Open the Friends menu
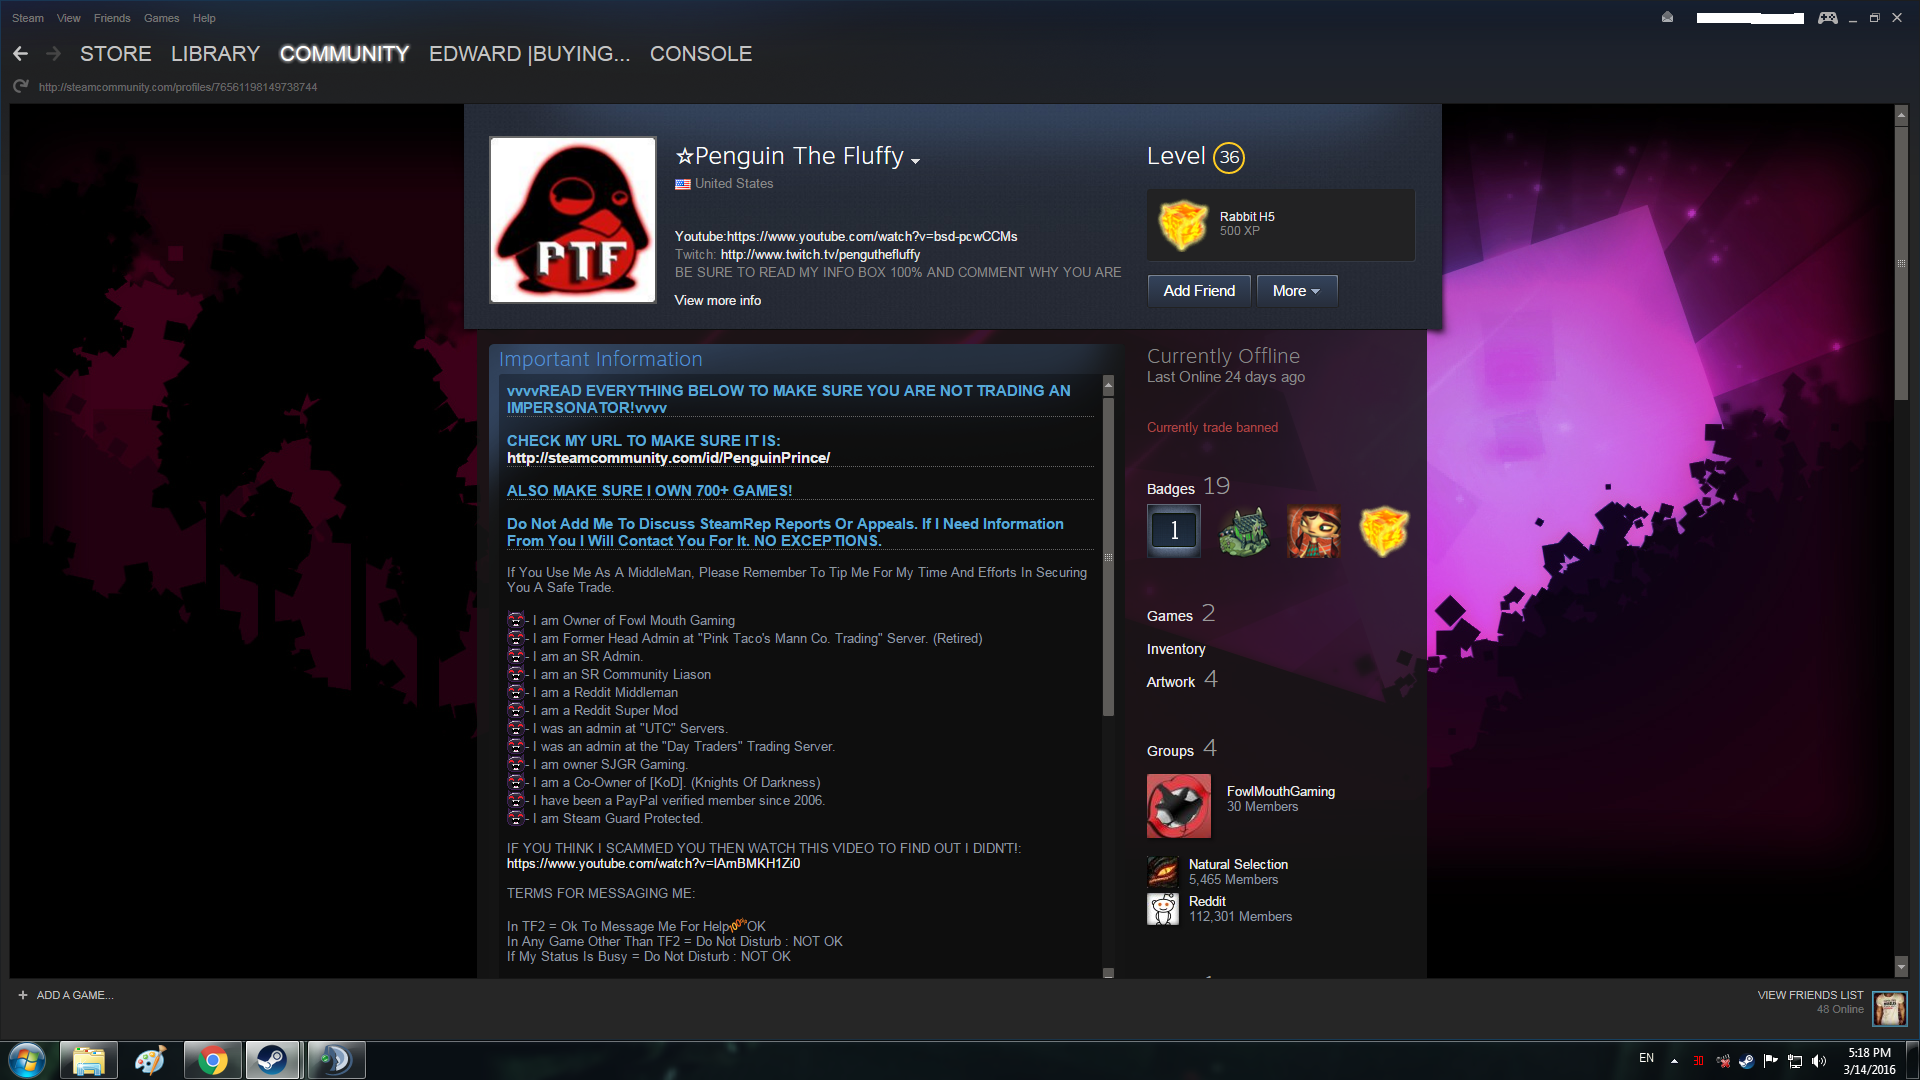Image resolution: width=1920 pixels, height=1080 pixels. point(112,18)
